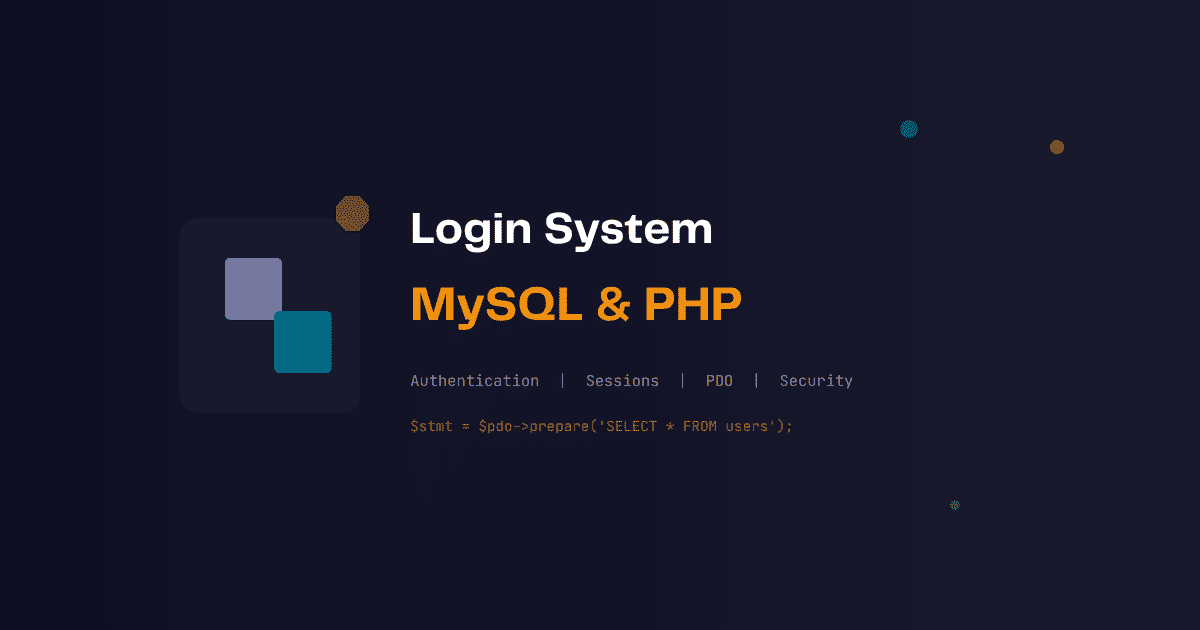Click the overlapping squares logo icon
The image size is (1200, 630).
(278, 315)
